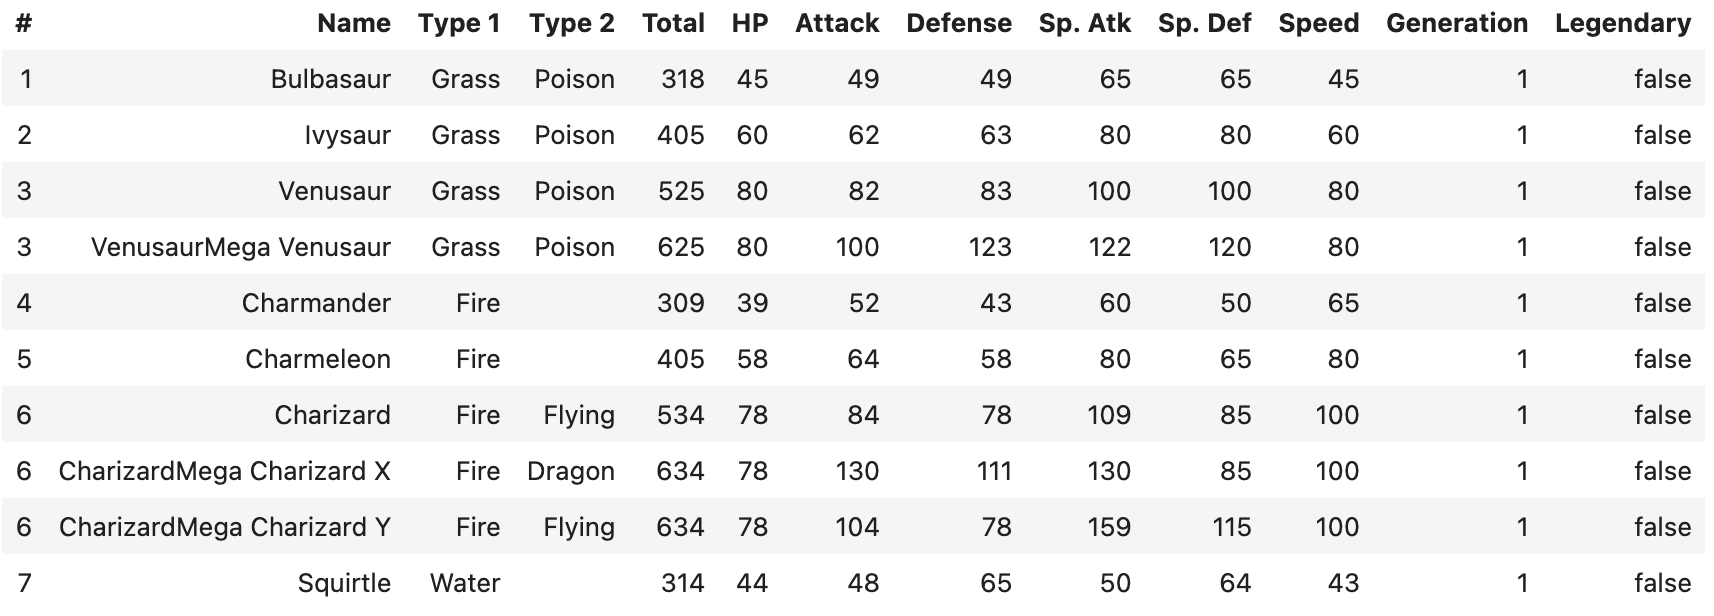Select Charmeleon in the Name column

317,359
